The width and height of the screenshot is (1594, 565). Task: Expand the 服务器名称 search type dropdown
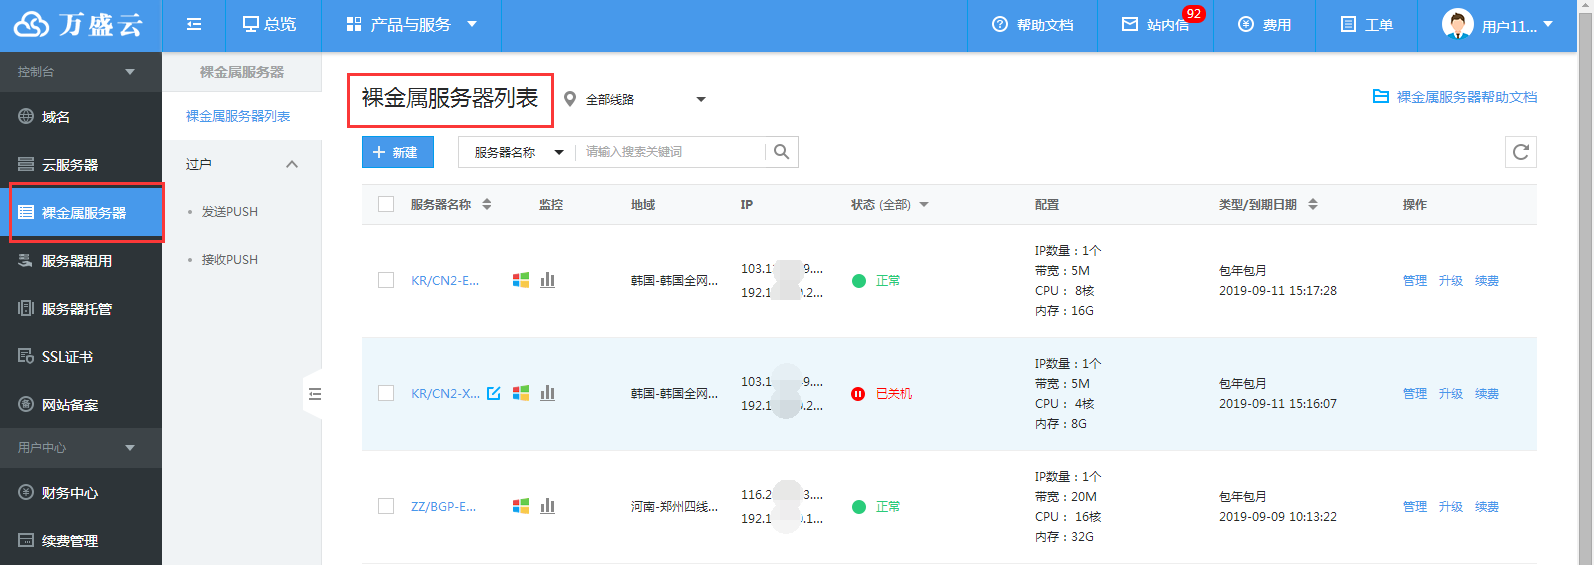pyautogui.click(x=517, y=152)
